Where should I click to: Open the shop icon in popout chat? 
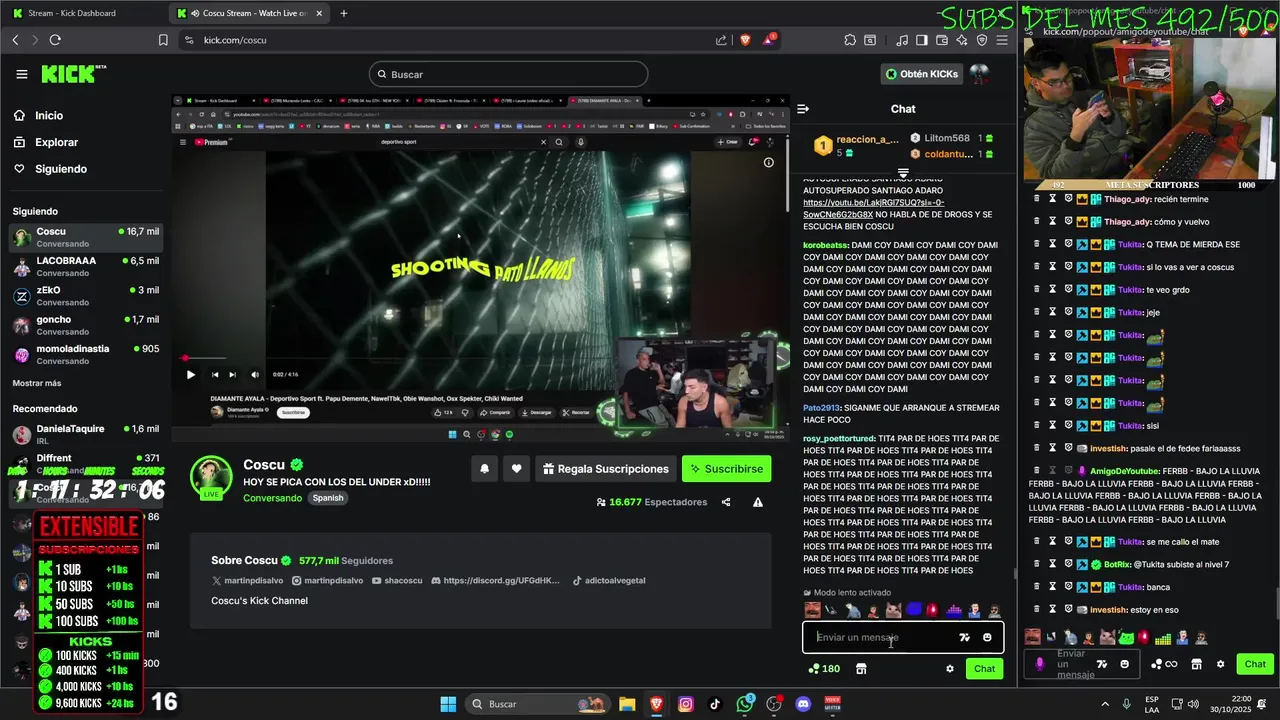coord(1196,664)
